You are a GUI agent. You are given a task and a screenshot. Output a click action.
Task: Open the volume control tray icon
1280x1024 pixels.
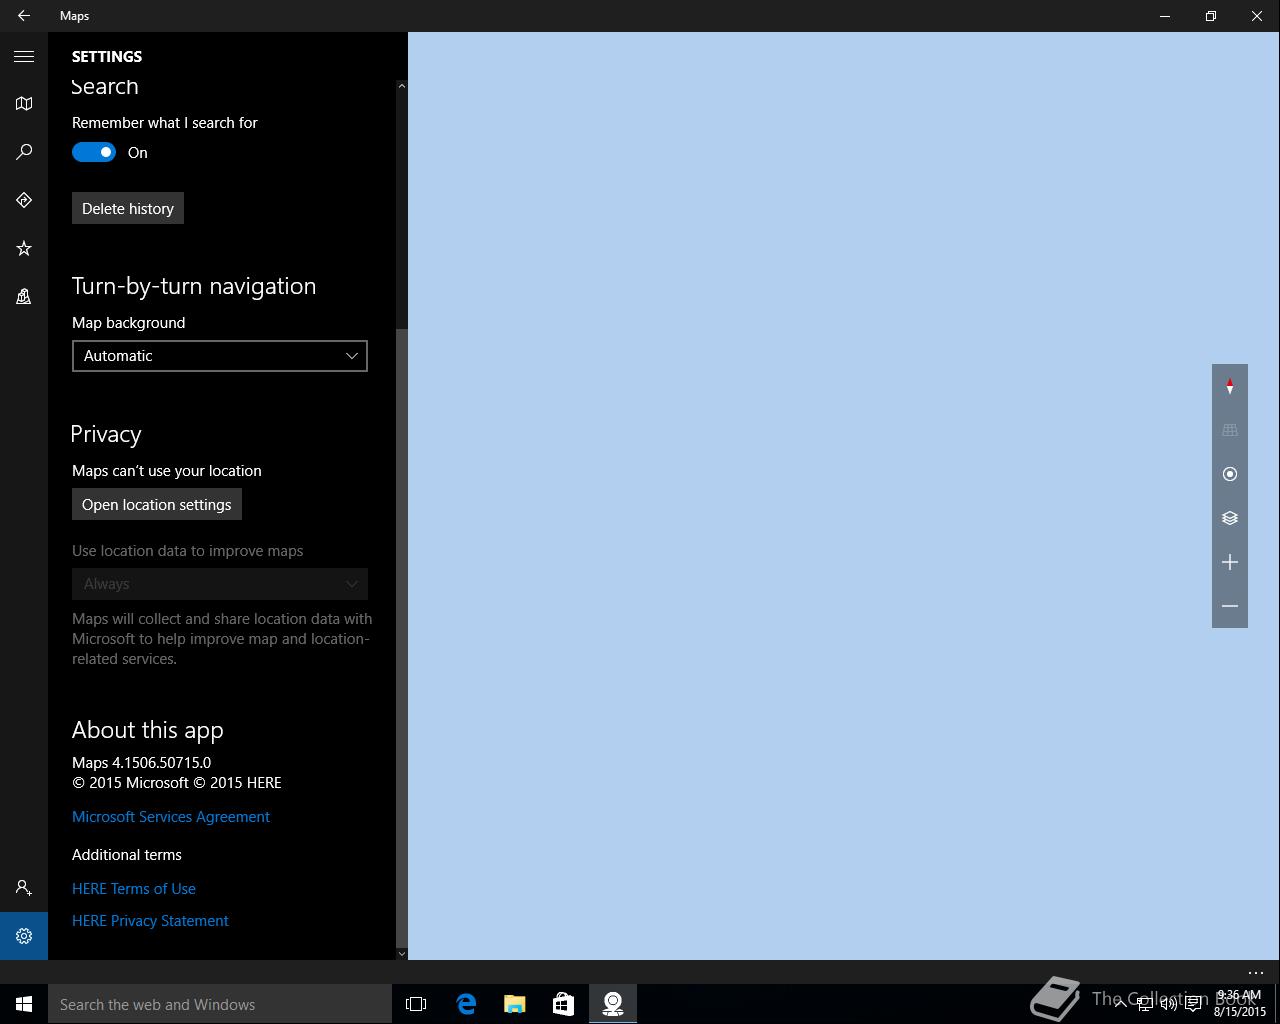point(1168,1004)
